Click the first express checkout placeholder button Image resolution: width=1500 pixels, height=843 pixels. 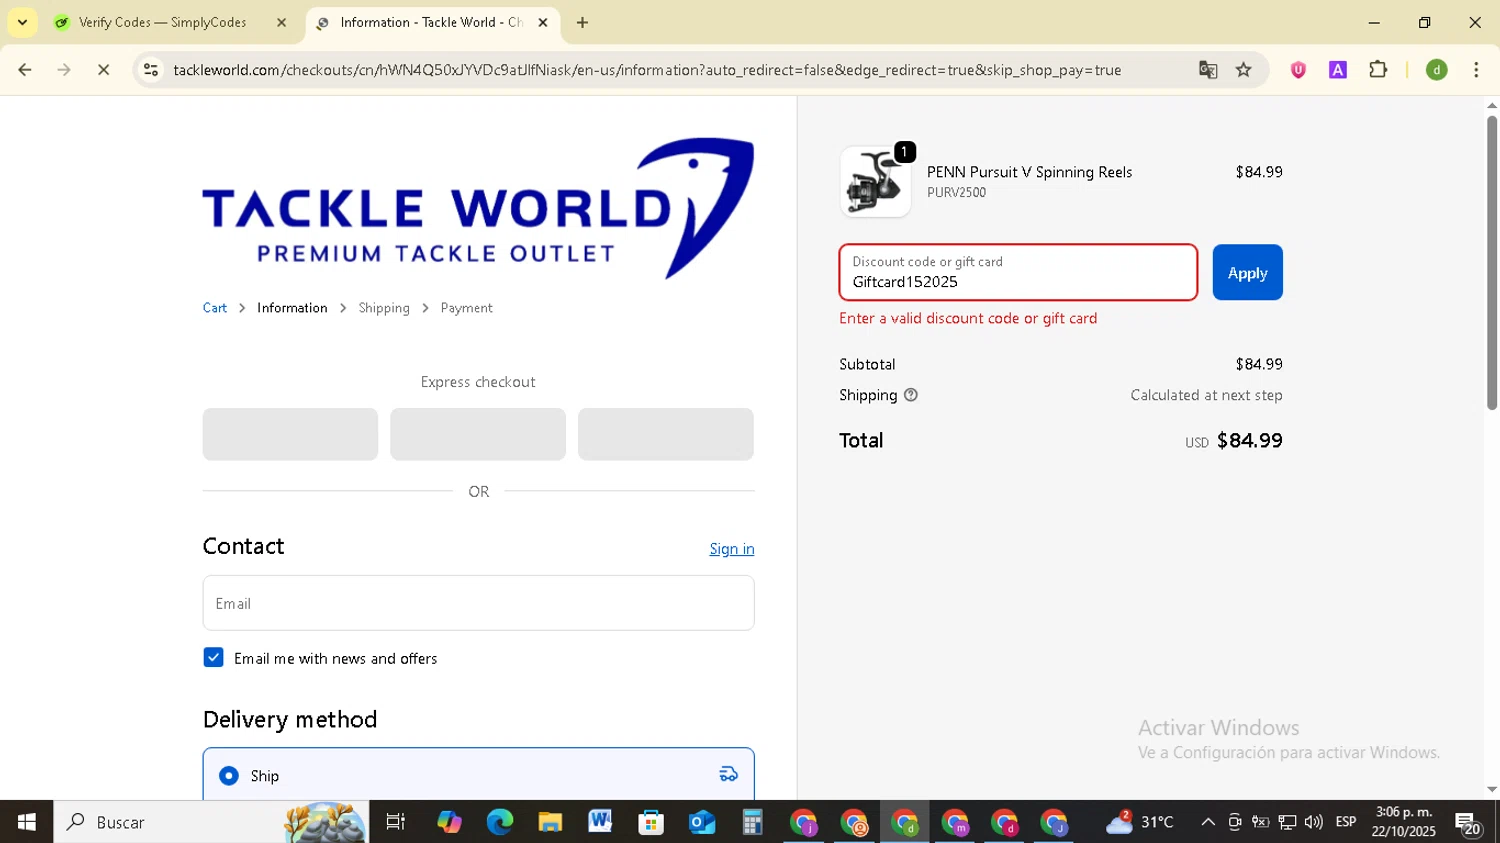290,434
